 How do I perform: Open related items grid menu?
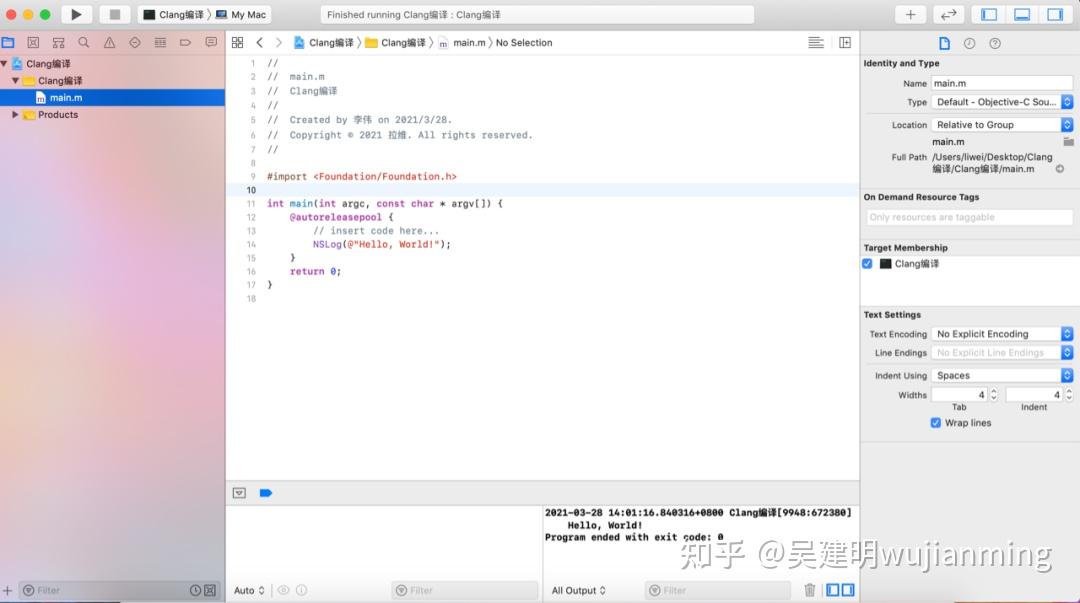pyautogui.click(x=238, y=43)
